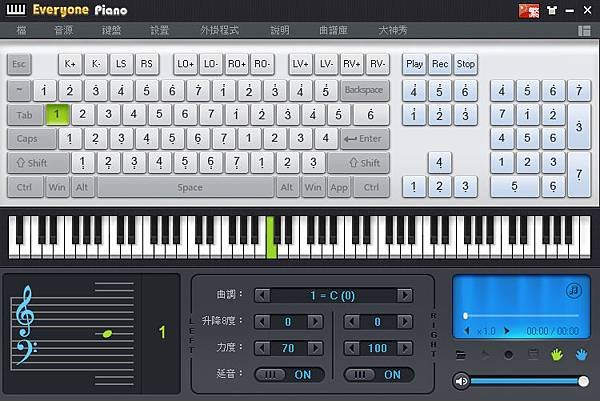Viewport: 600px width, 401px height.
Task: Click the Backspace key on virtual keyboard
Action: point(365,90)
